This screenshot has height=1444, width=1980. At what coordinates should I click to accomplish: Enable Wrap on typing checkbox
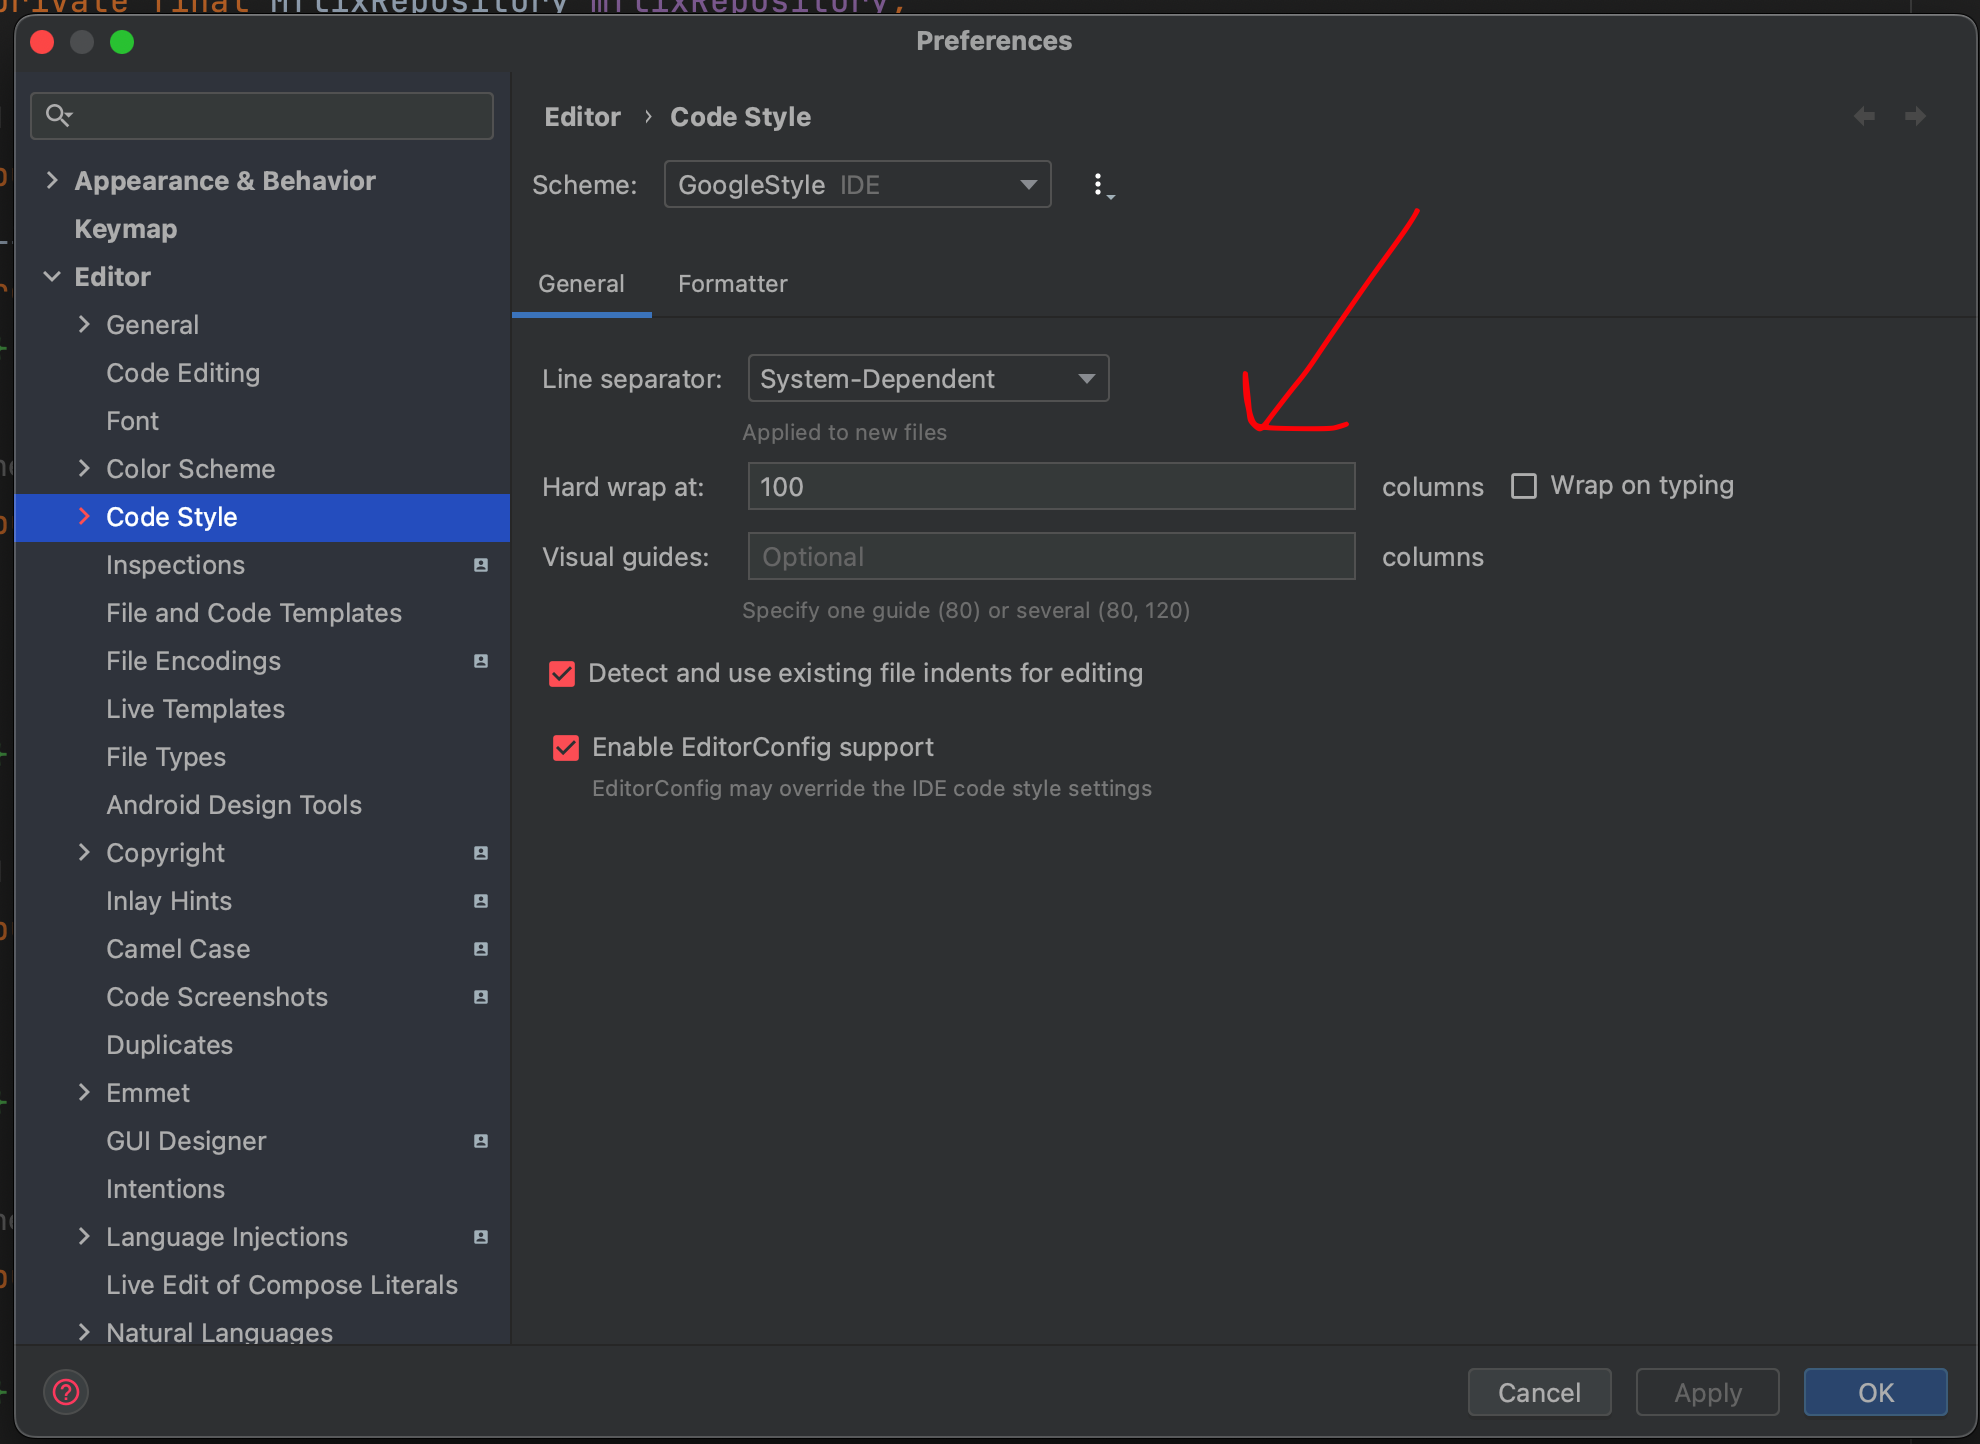pyautogui.click(x=1524, y=486)
